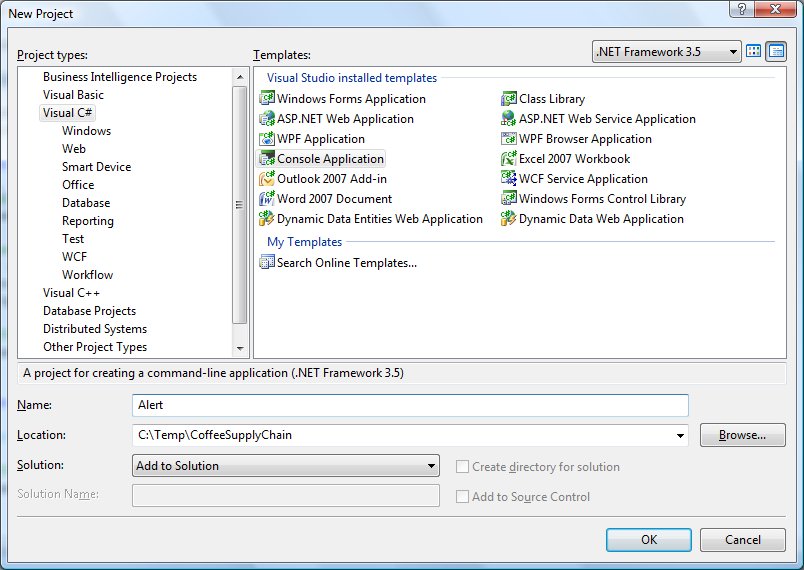The height and width of the screenshot is (570, 804).
Task: Switch templates to large icons view
Action: tap(754, 51)
